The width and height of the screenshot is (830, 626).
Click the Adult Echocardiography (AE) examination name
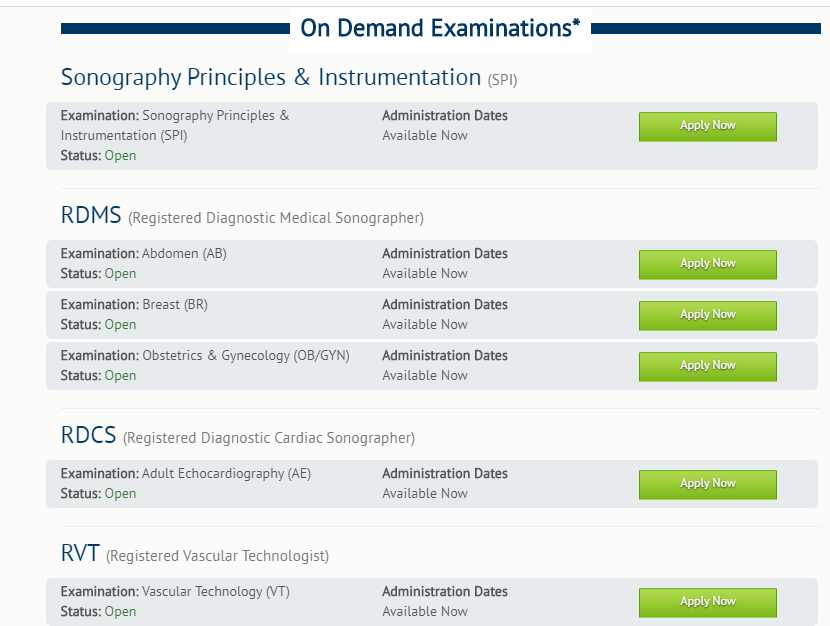point(226,474)
